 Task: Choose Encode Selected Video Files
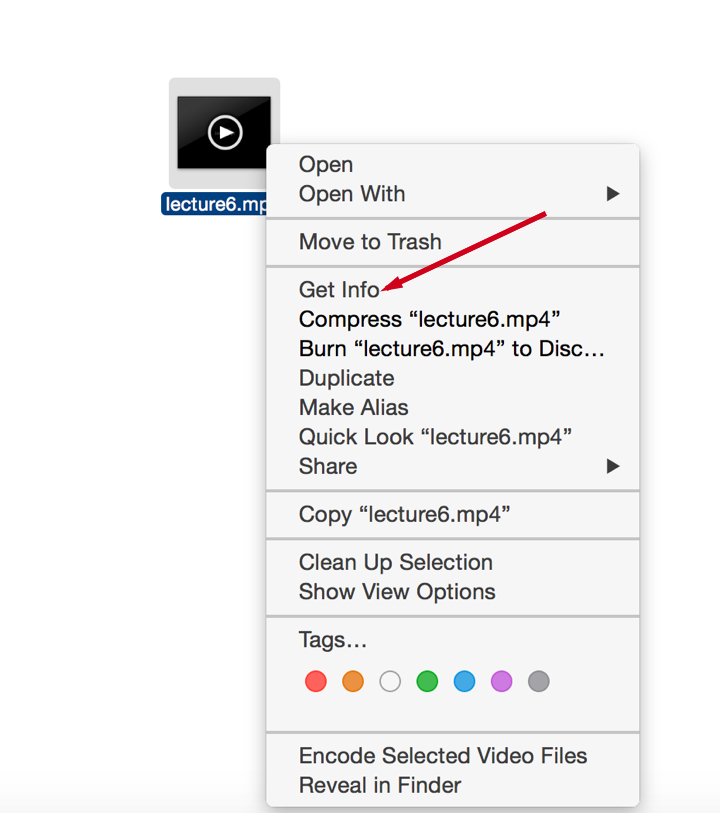coord(443,756)
